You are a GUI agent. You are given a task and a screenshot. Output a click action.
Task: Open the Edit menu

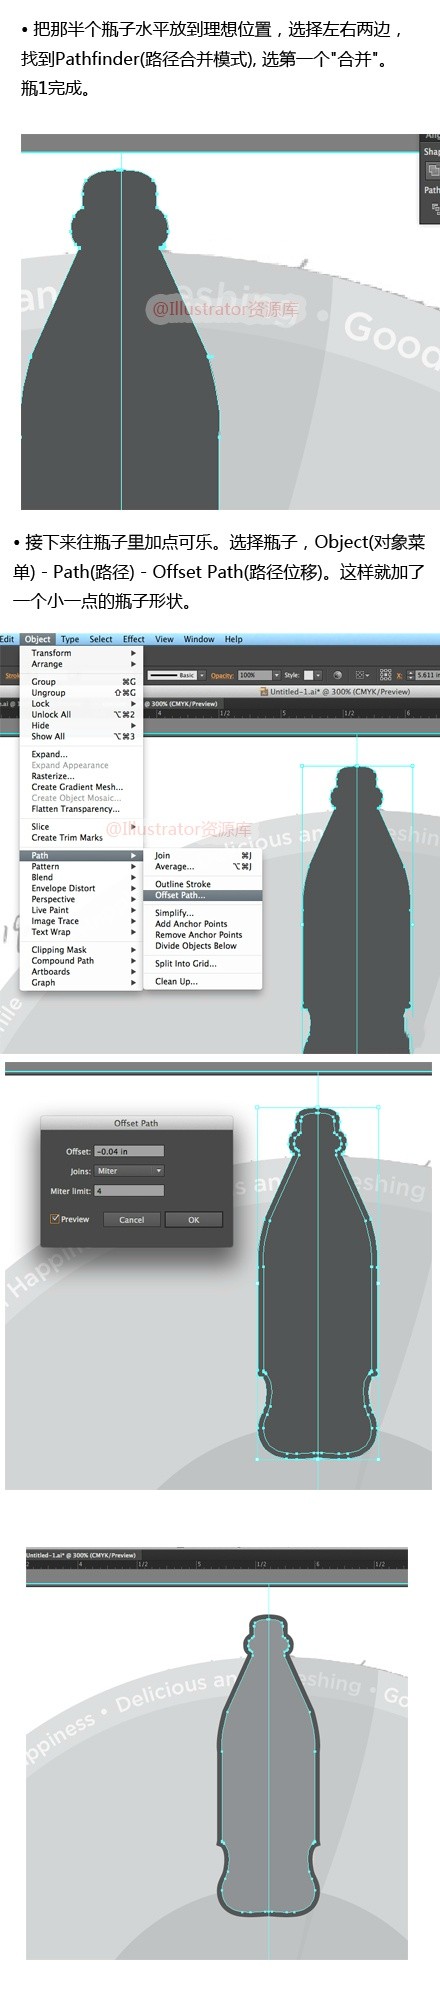point(7,639)
